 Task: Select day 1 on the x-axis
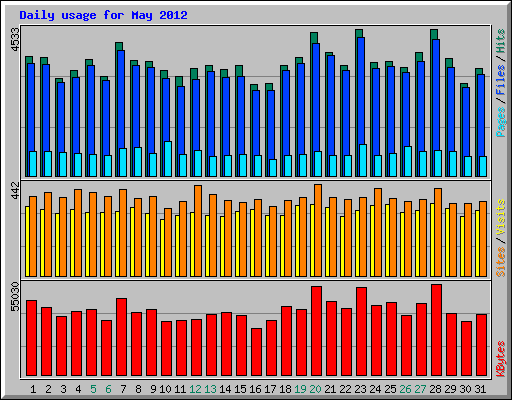[x=33, y=389]
